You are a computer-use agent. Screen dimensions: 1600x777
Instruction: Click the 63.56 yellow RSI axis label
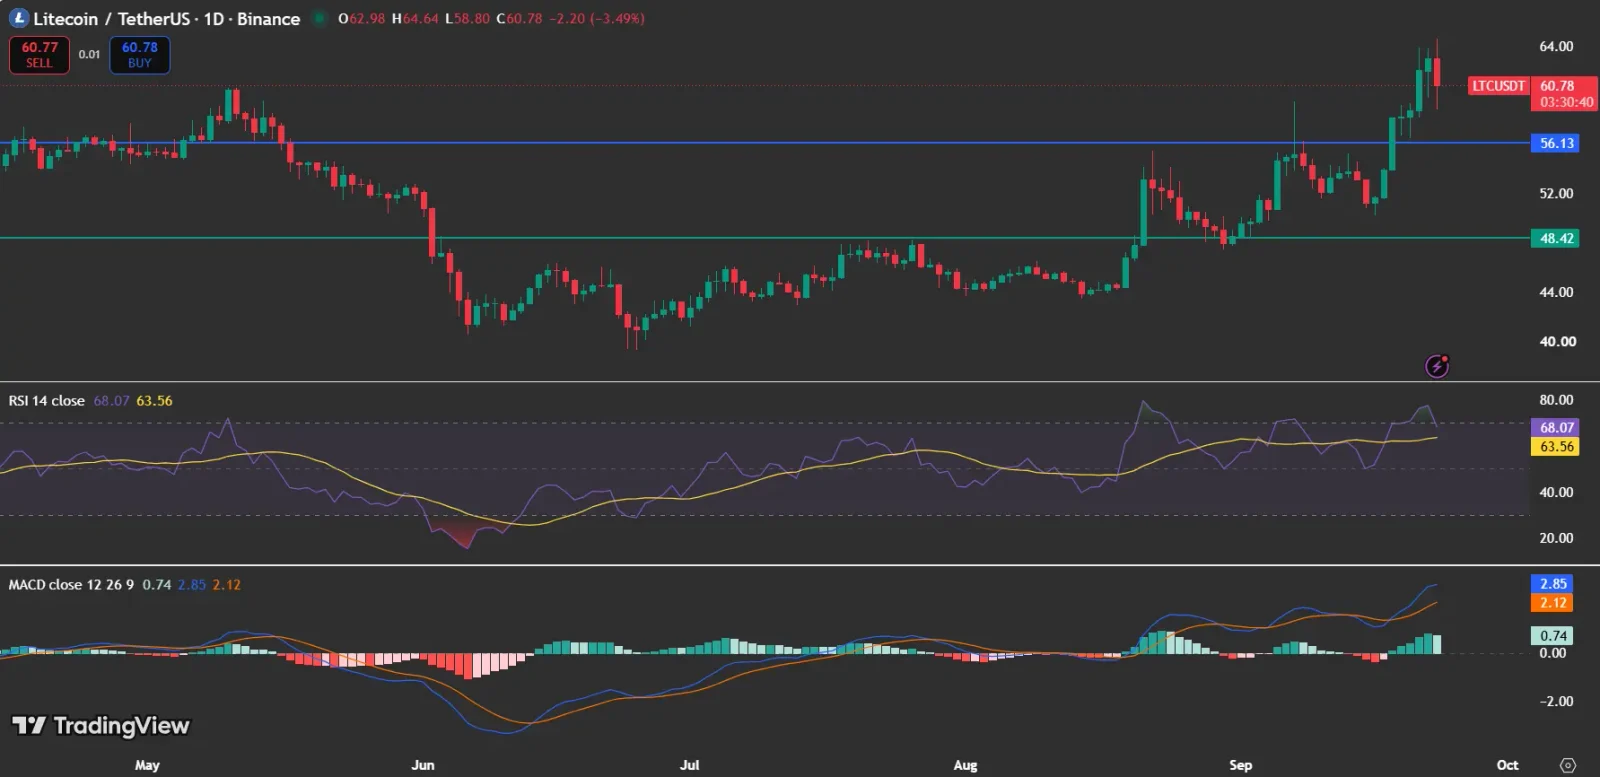coord(1556,446)
